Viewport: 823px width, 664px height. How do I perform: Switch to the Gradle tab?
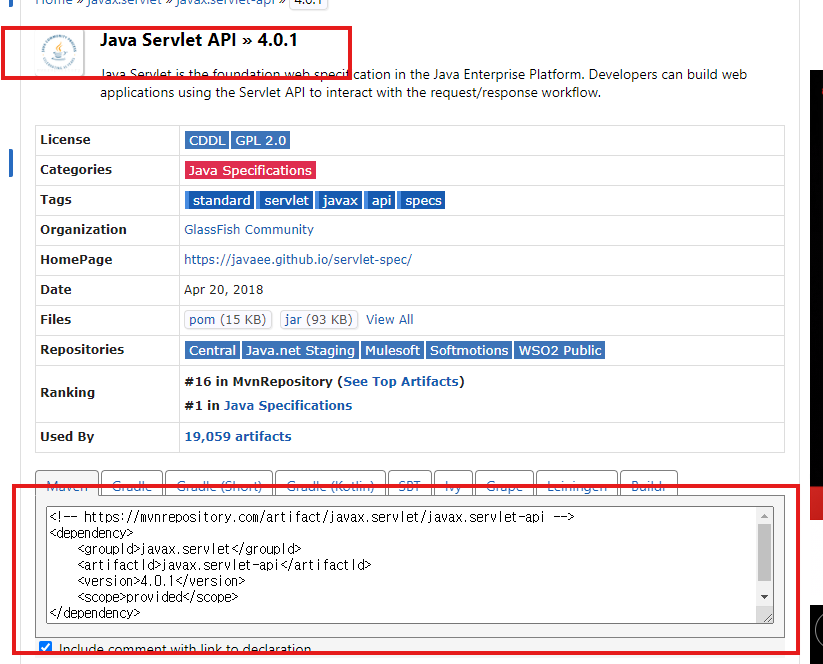coord(132,483)
